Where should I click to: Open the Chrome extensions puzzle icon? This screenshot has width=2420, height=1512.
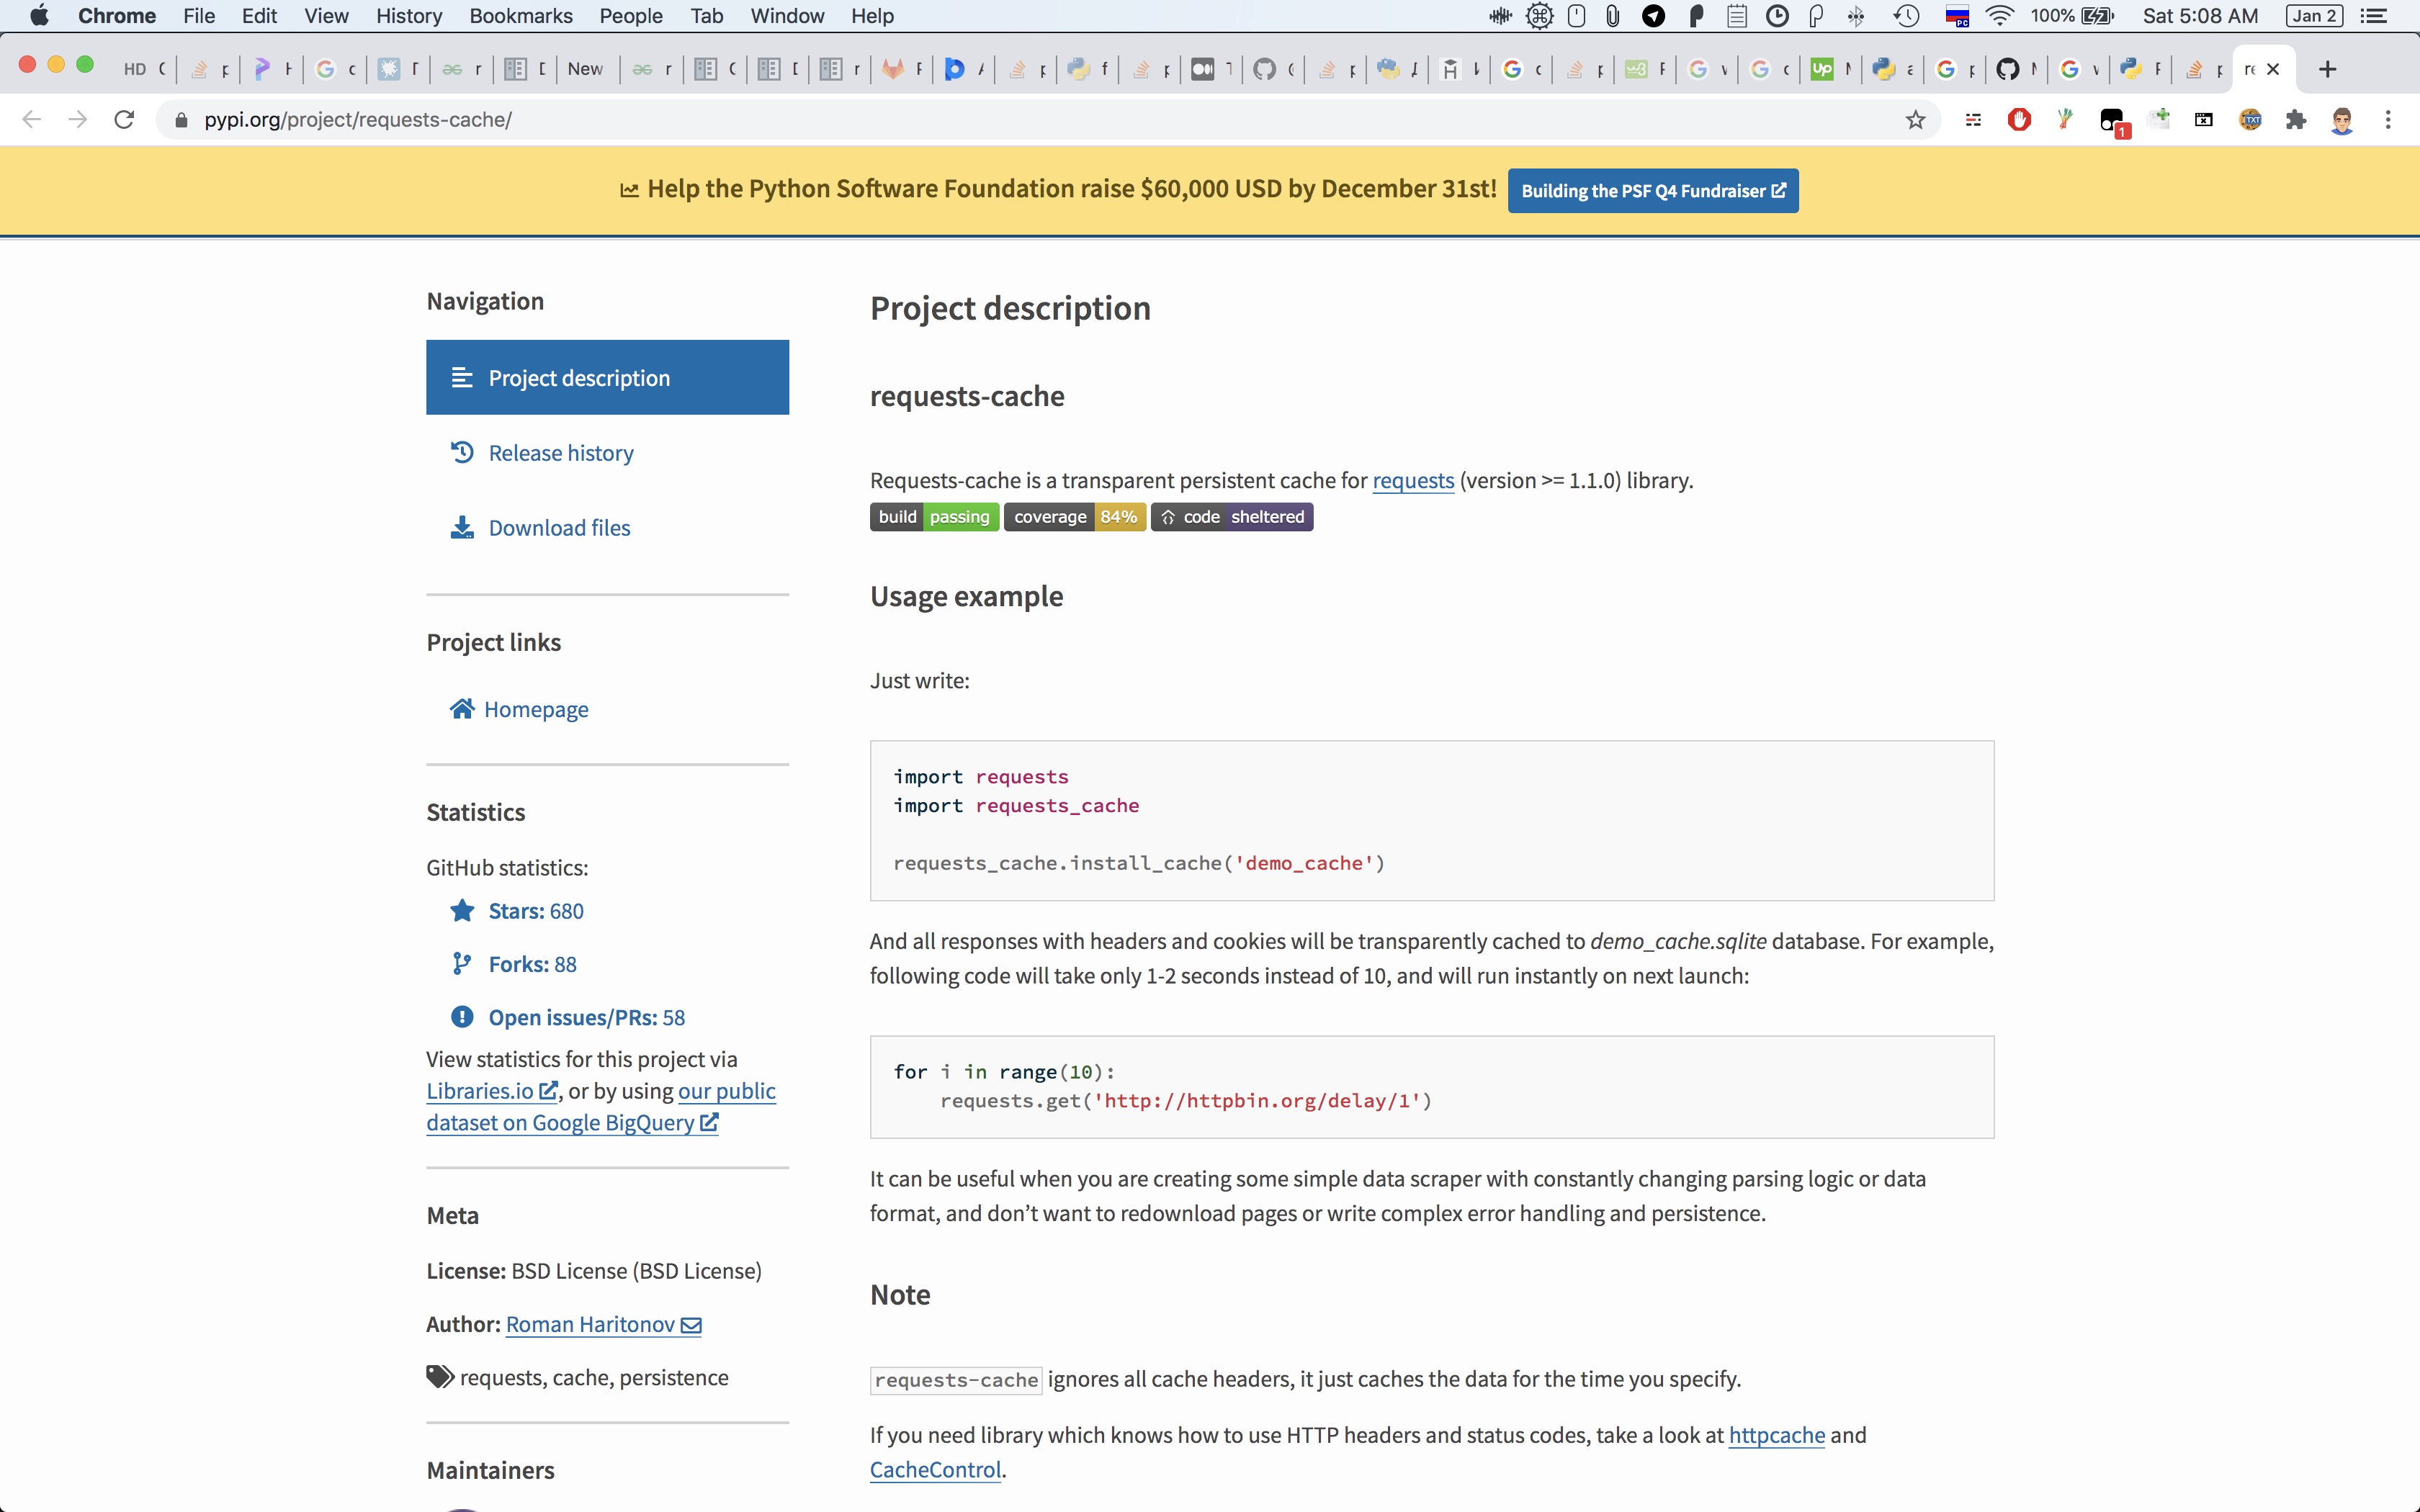[2296, 120]
